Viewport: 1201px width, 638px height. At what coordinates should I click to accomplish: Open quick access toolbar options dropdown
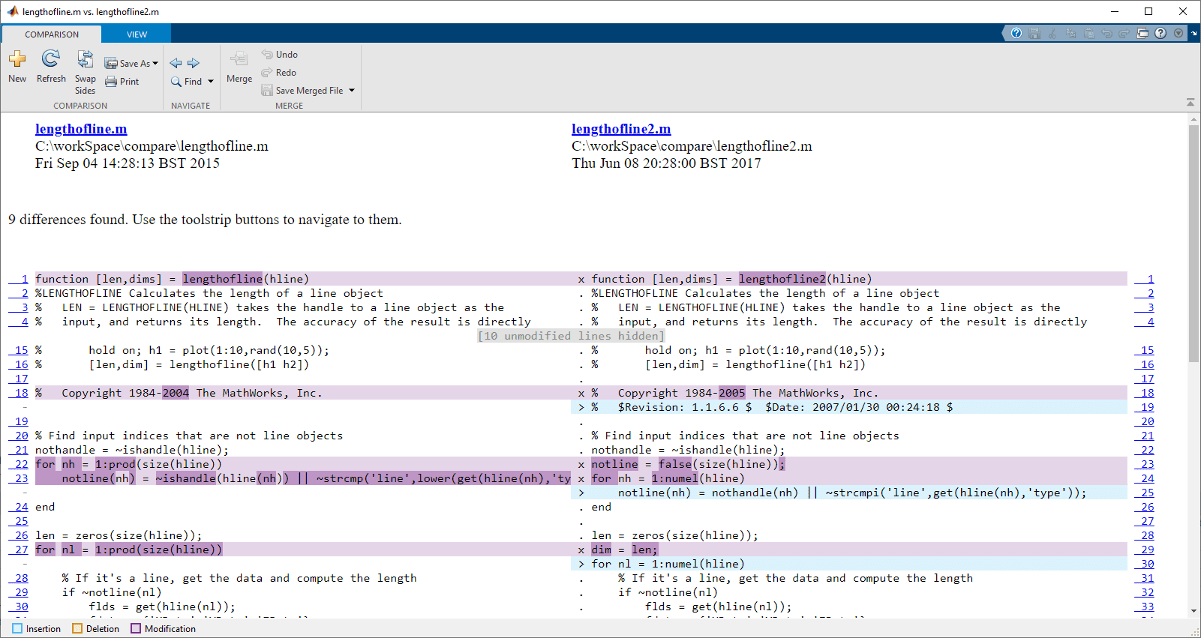1177,33
